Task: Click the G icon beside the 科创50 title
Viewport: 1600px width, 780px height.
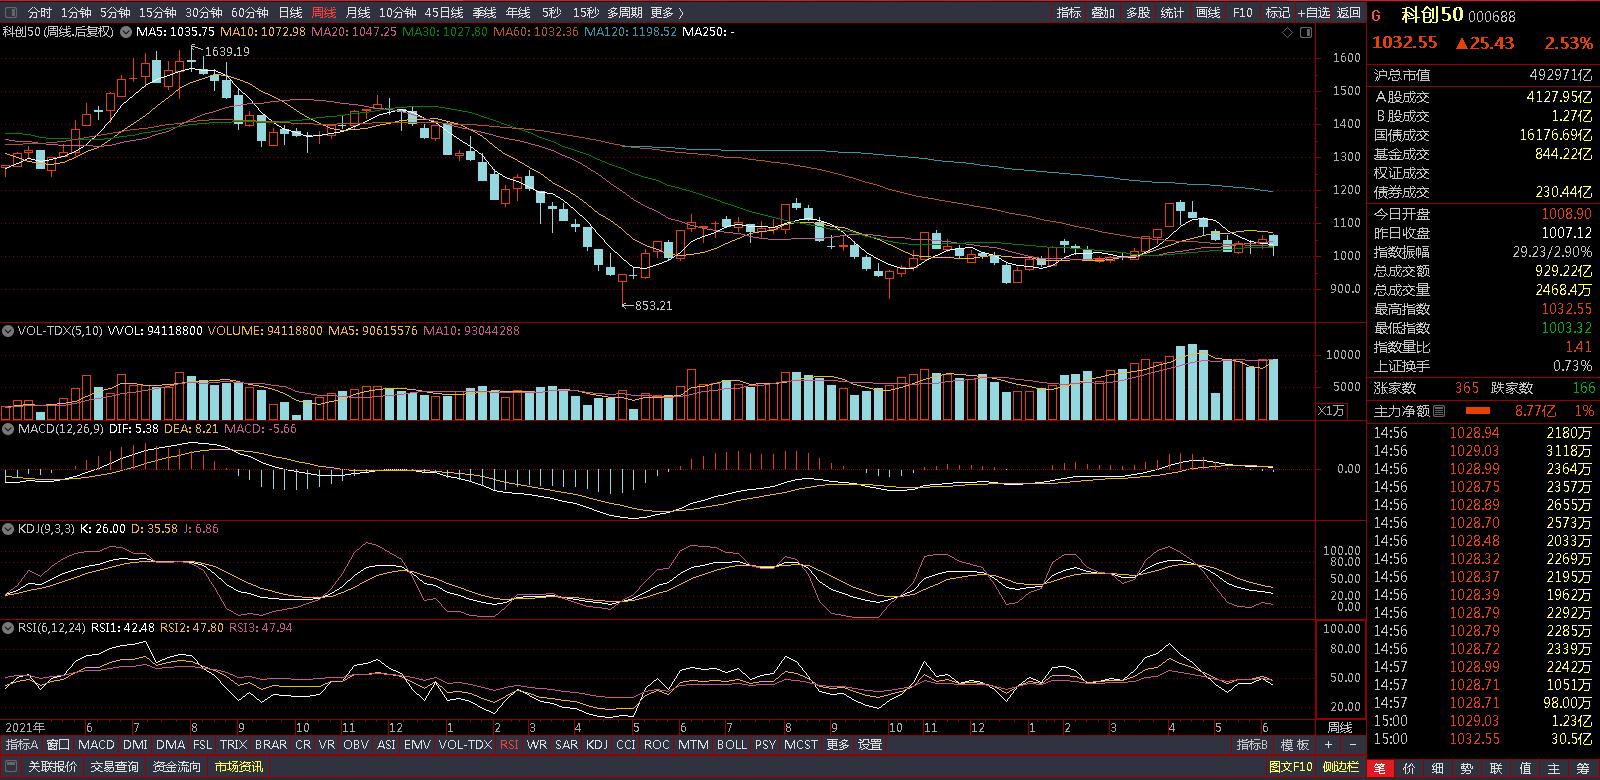Action: tap(1377, 16)
